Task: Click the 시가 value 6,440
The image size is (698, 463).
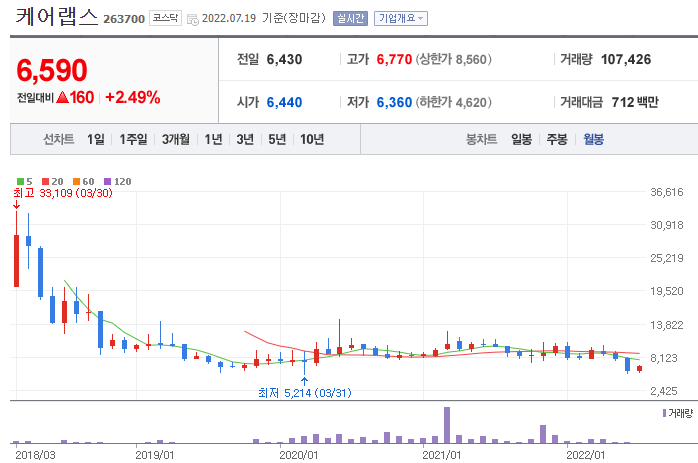Action: tap(284, 102)
